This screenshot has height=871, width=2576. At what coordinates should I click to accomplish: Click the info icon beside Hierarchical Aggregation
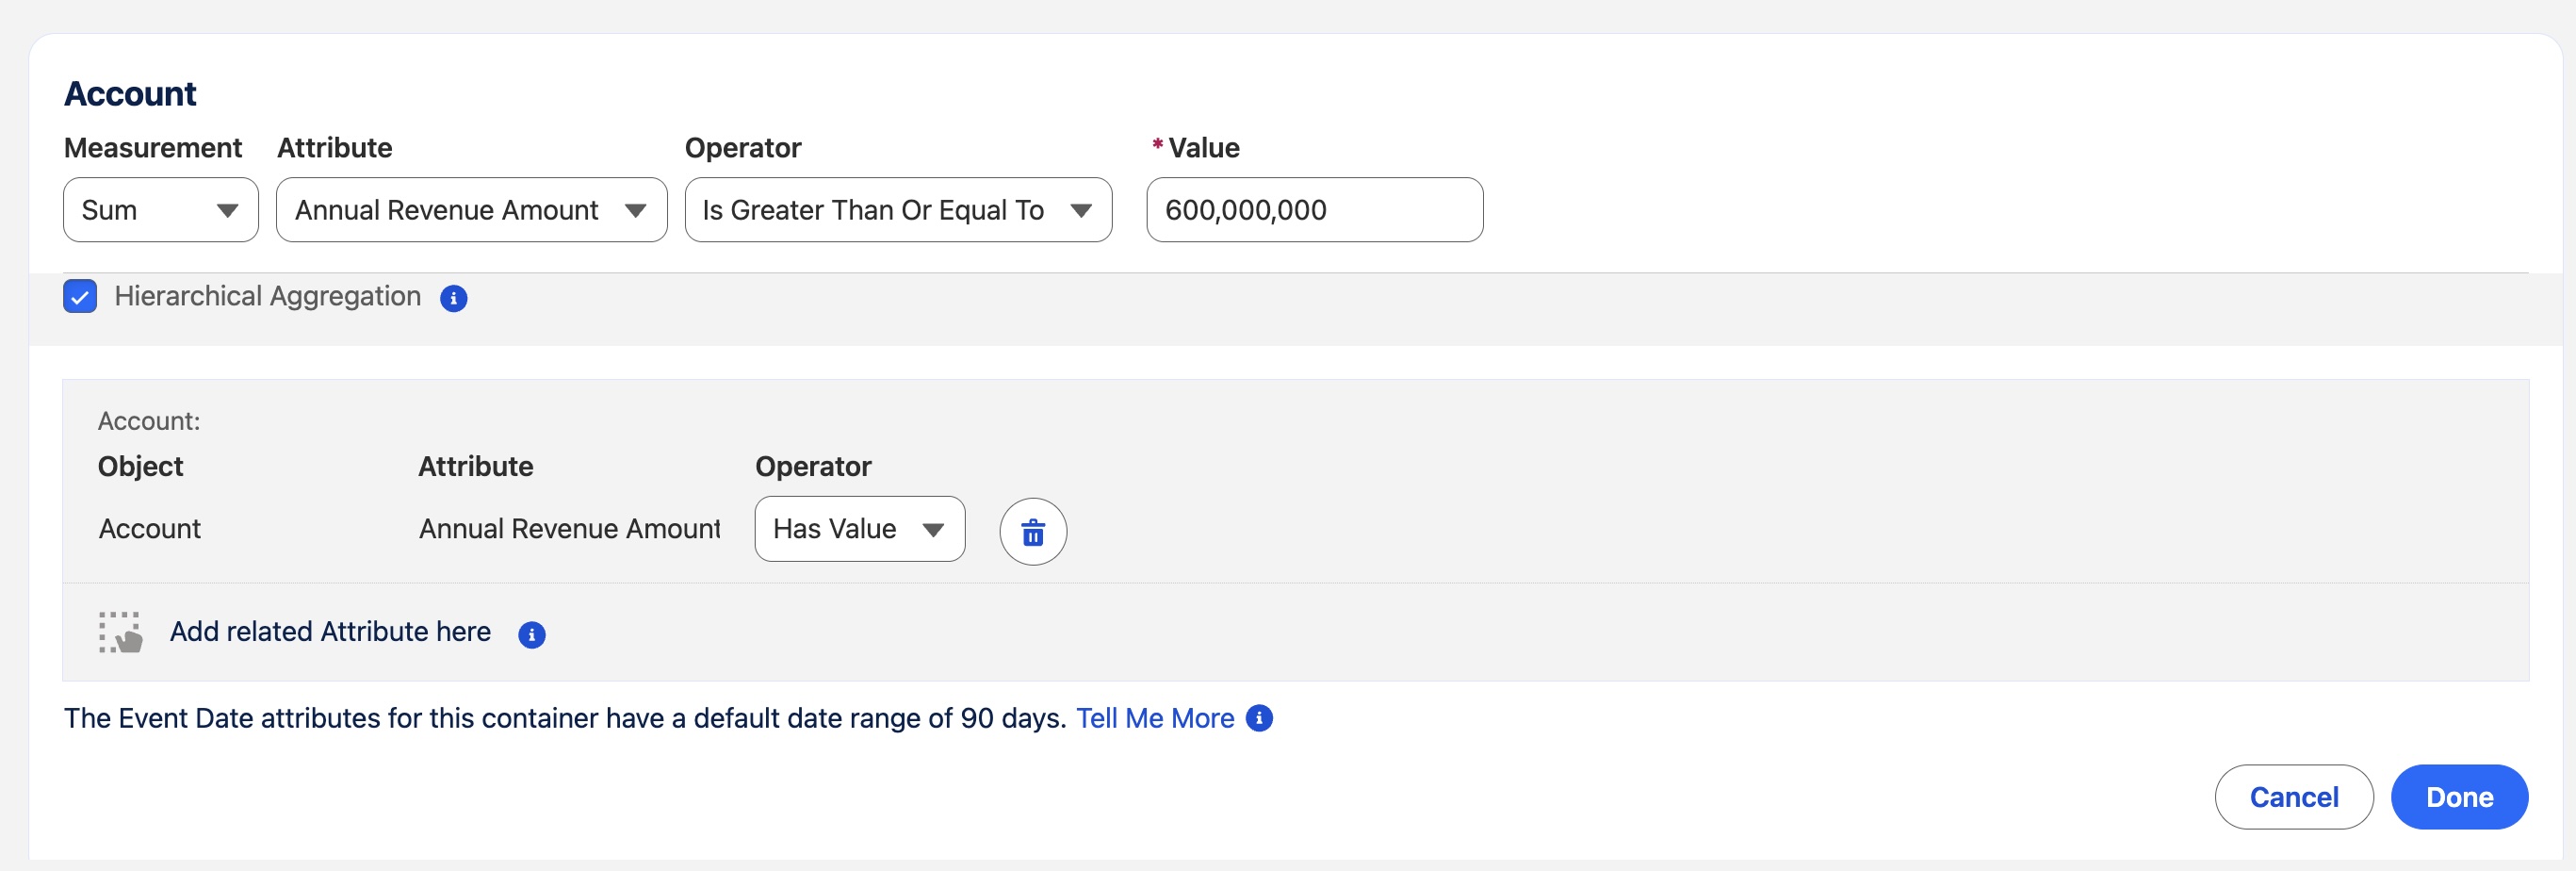pos(453,297)
